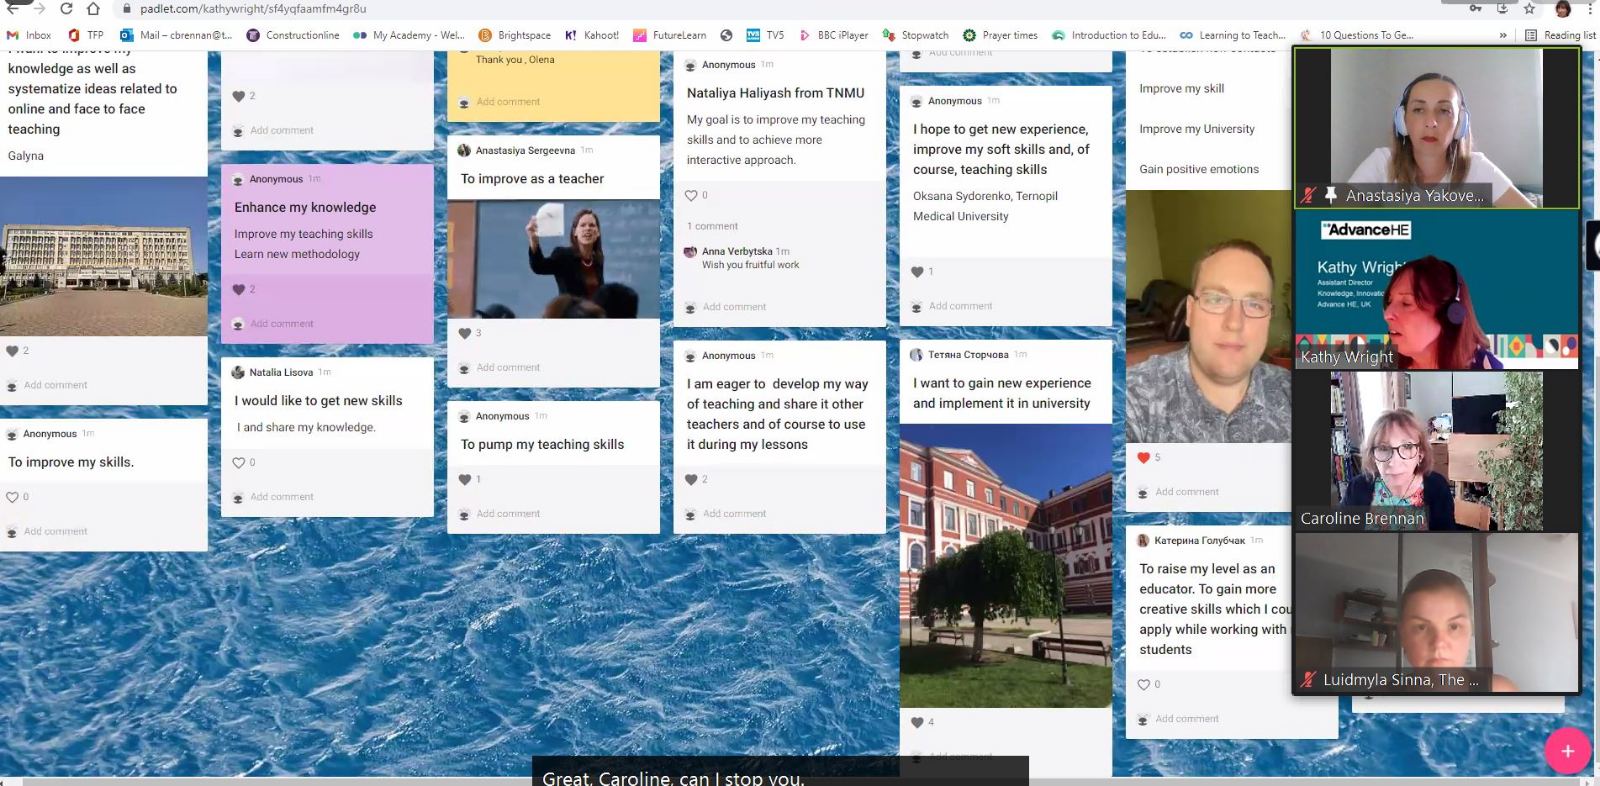This screenshot has height=786, width=1600.
Task: Unlike the "Enhance my knowledge" post heart
Action: (x=239, y=289)
